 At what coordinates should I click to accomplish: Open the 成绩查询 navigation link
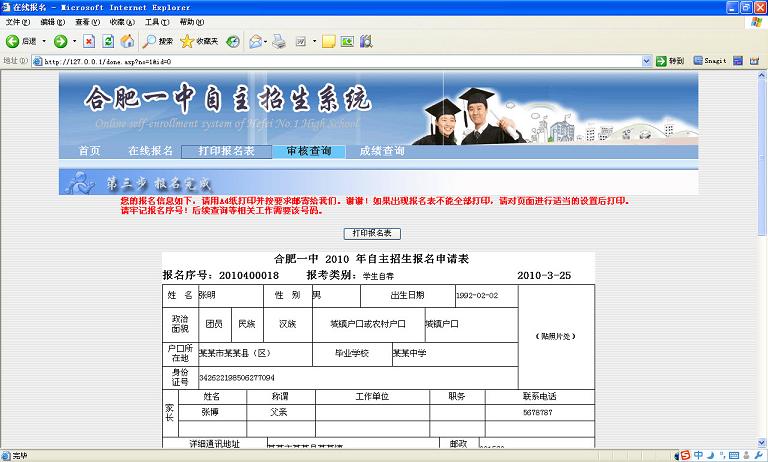(x=381, y=151)
